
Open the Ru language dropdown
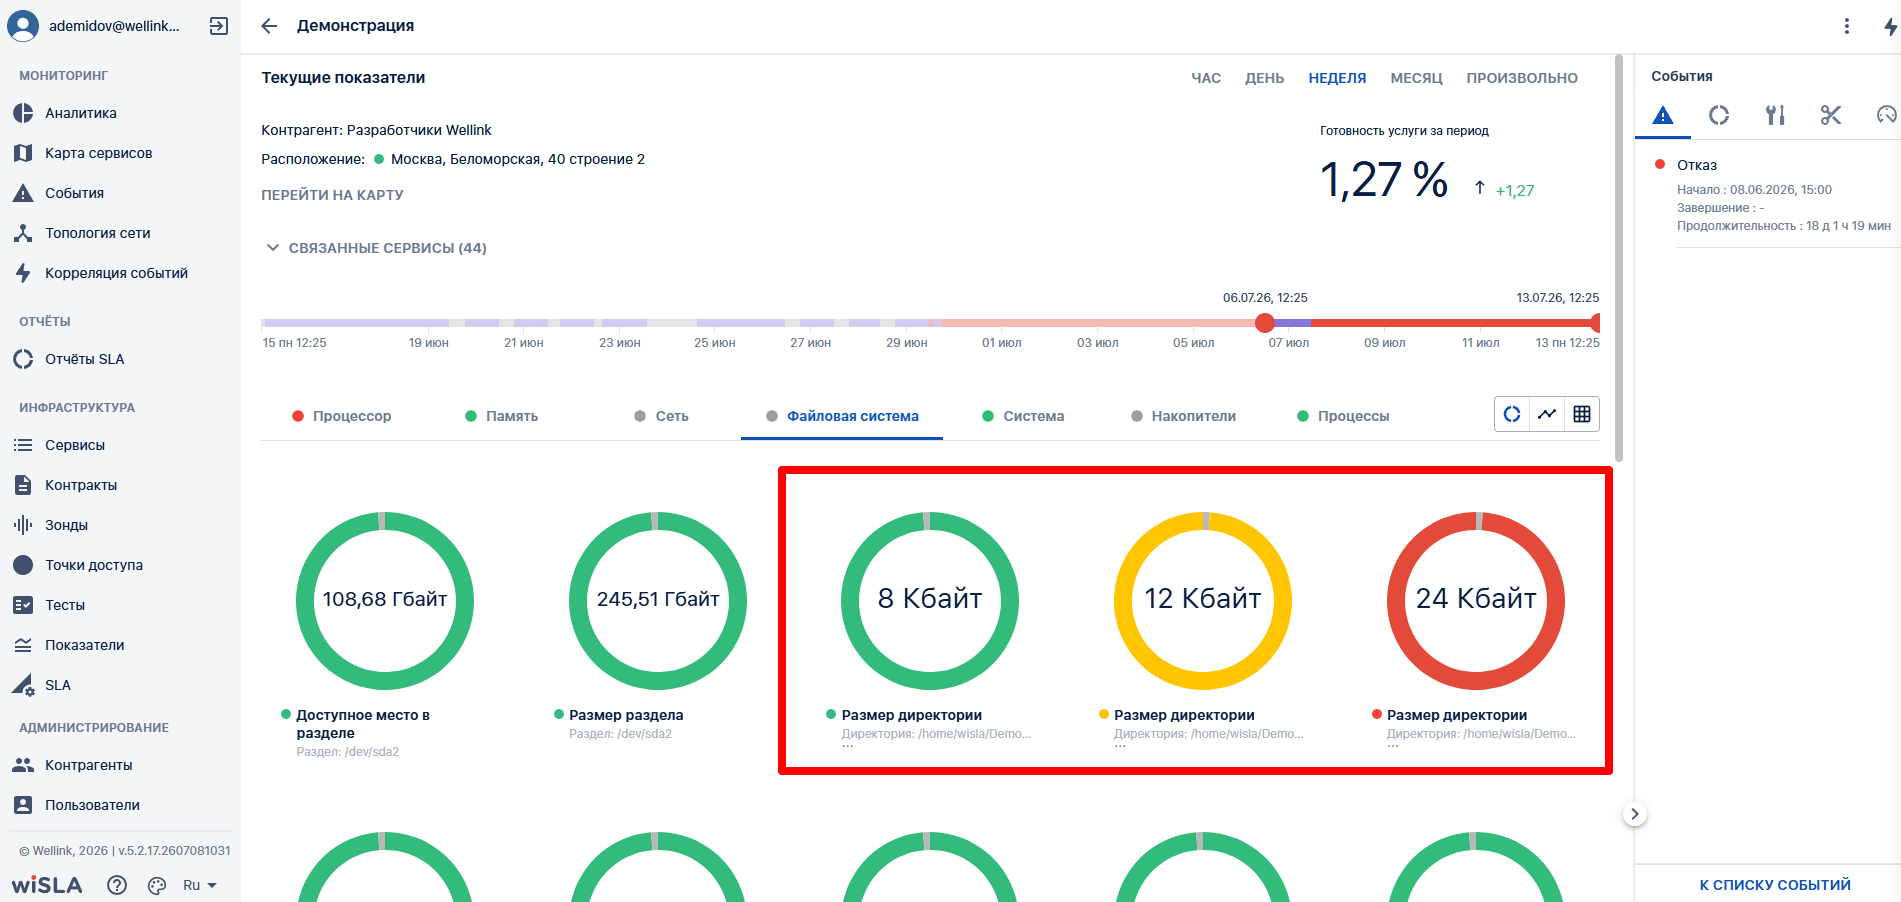(x=200, y=885)
